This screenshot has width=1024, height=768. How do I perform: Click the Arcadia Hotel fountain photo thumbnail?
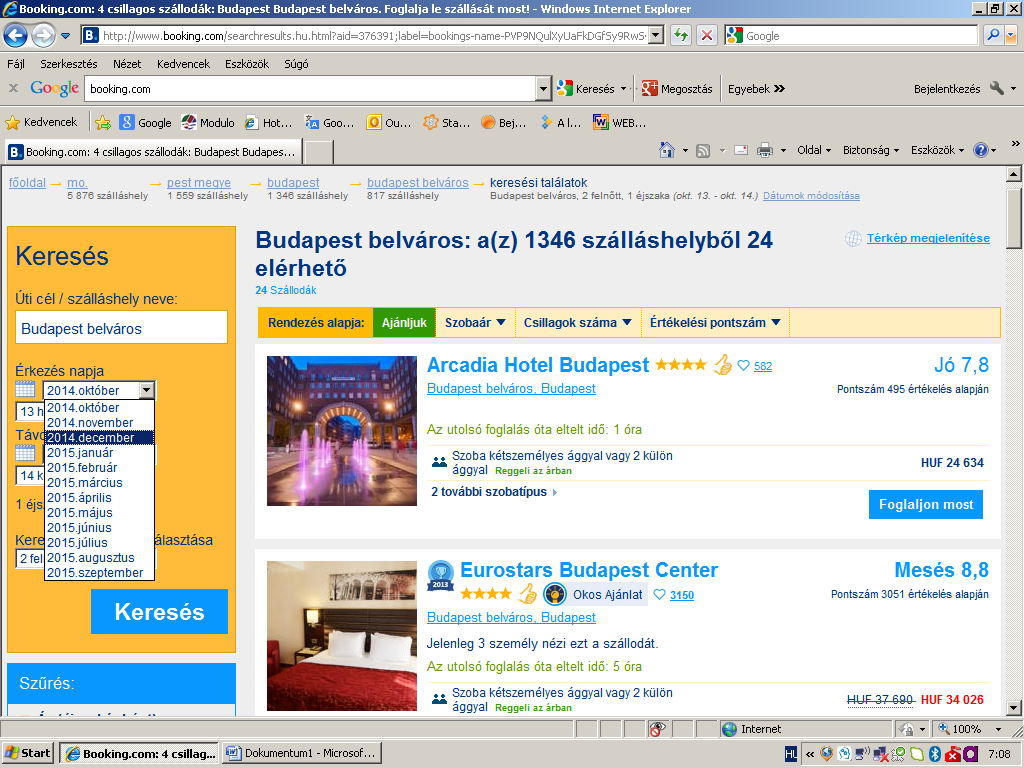342,430
